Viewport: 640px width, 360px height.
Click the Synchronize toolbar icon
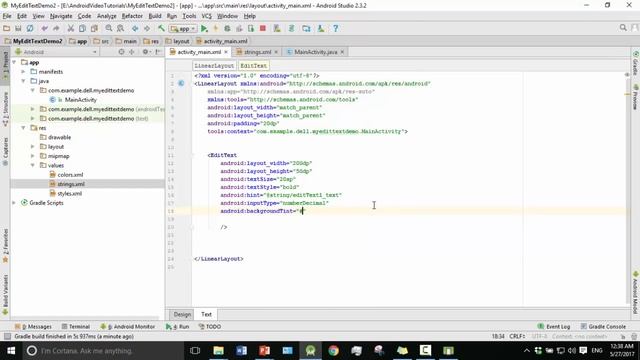click(30, 29)
